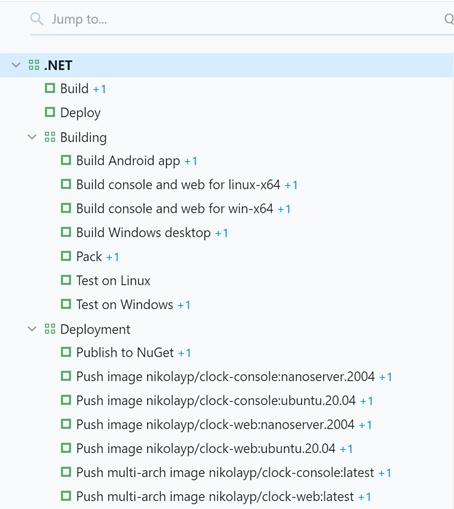Click the .NET project grid icon
The height and width of the screenshot is (509, 454).
[34, 65]
